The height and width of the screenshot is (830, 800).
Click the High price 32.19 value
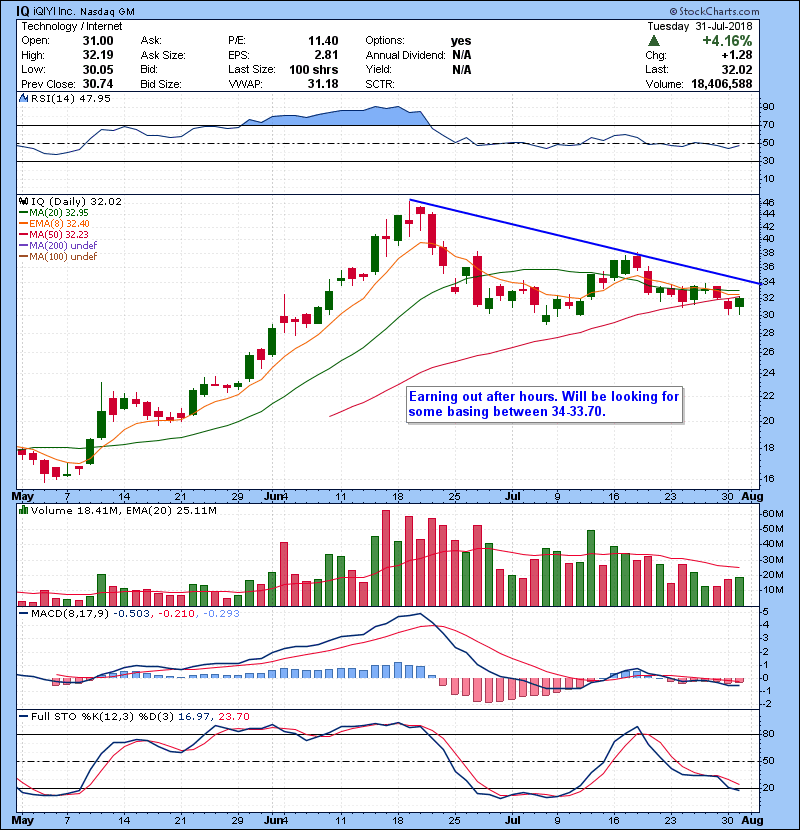[98, 55]
